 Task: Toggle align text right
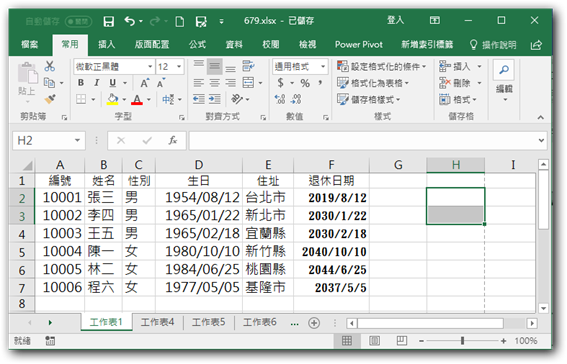pos(231,83)
